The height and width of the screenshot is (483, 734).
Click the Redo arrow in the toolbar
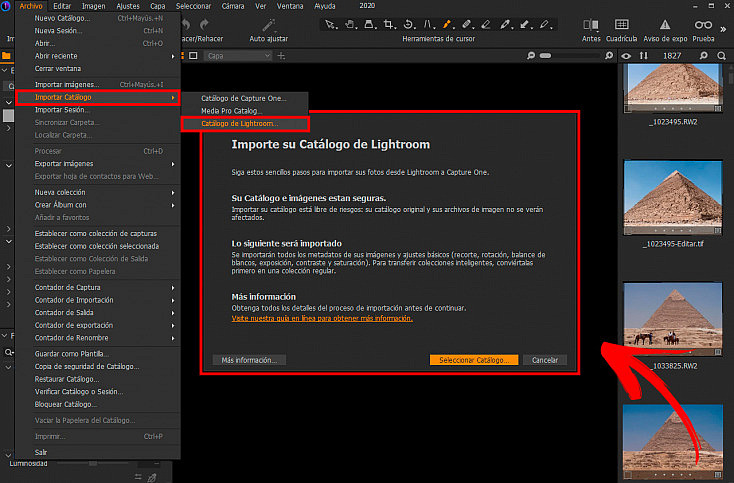coord(204,24)
